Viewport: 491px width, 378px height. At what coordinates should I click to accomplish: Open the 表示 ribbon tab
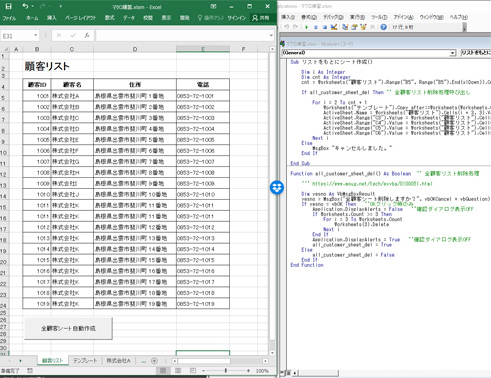[166, 18]
